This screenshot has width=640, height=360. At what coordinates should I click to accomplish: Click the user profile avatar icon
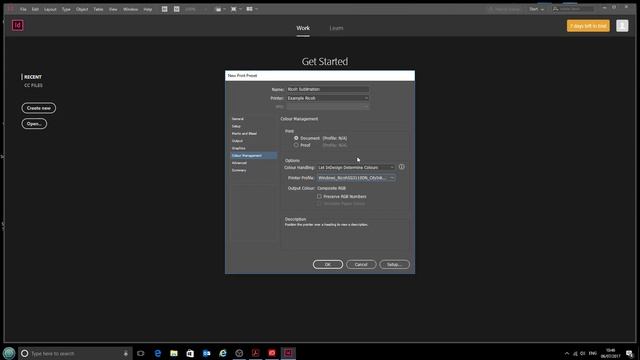pyautogui.click(x=622, y=26)
